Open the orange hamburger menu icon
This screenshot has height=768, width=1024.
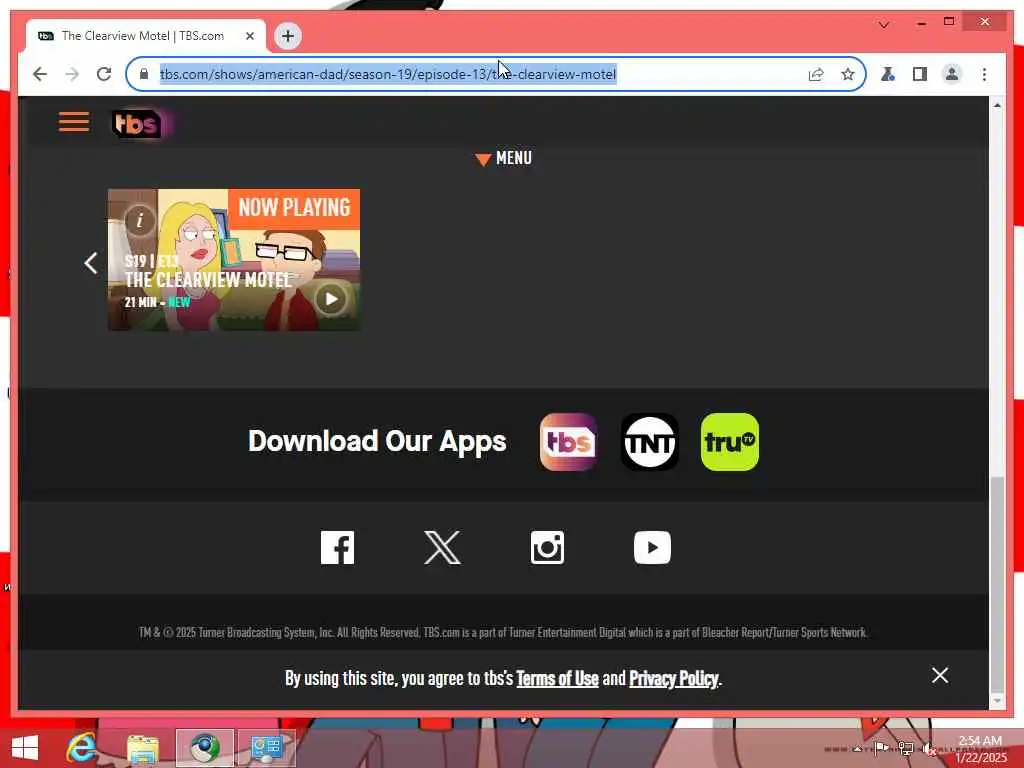pyautogui.click(x=74, y=121)
